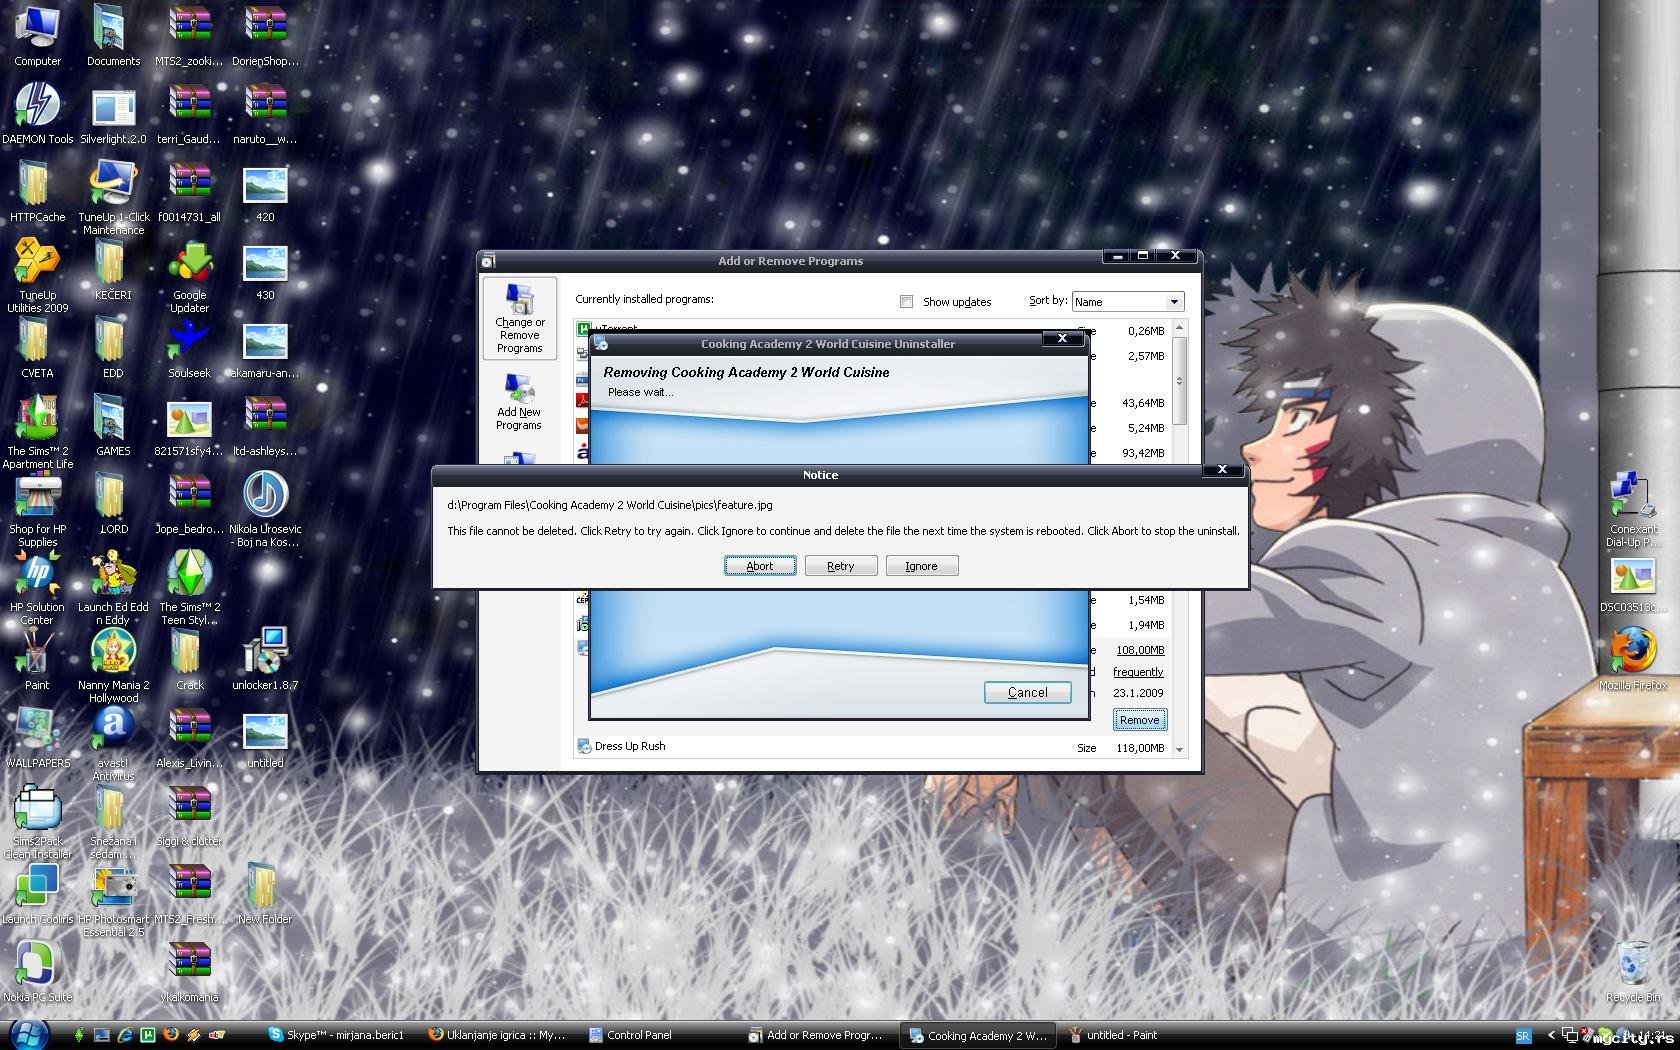This screenshot has width=1680, height=1050.
Task: Switch to Skype taskbar button
Action: [337, 1035]
